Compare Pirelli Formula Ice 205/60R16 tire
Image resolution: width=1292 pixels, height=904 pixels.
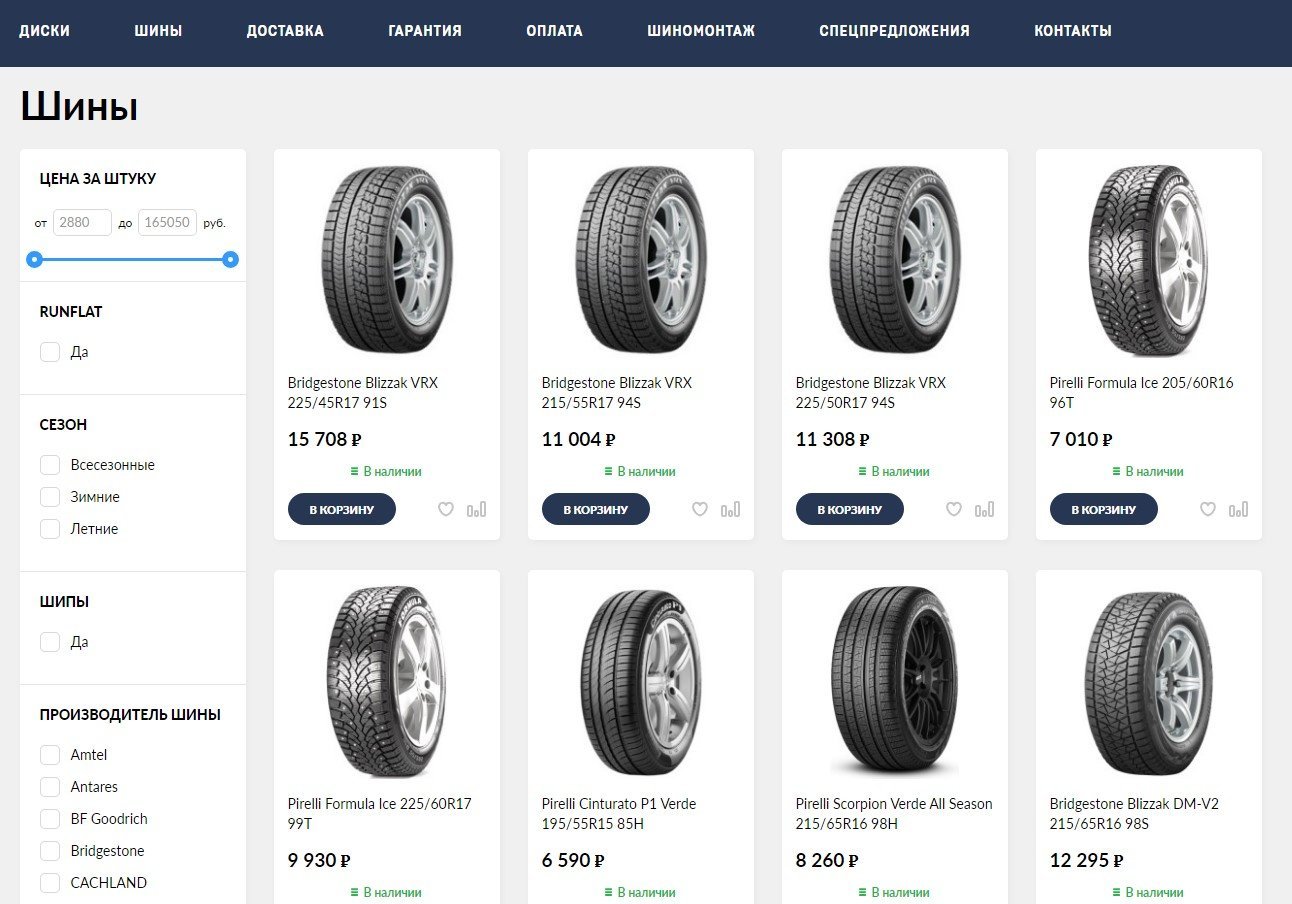(1239, 510)
